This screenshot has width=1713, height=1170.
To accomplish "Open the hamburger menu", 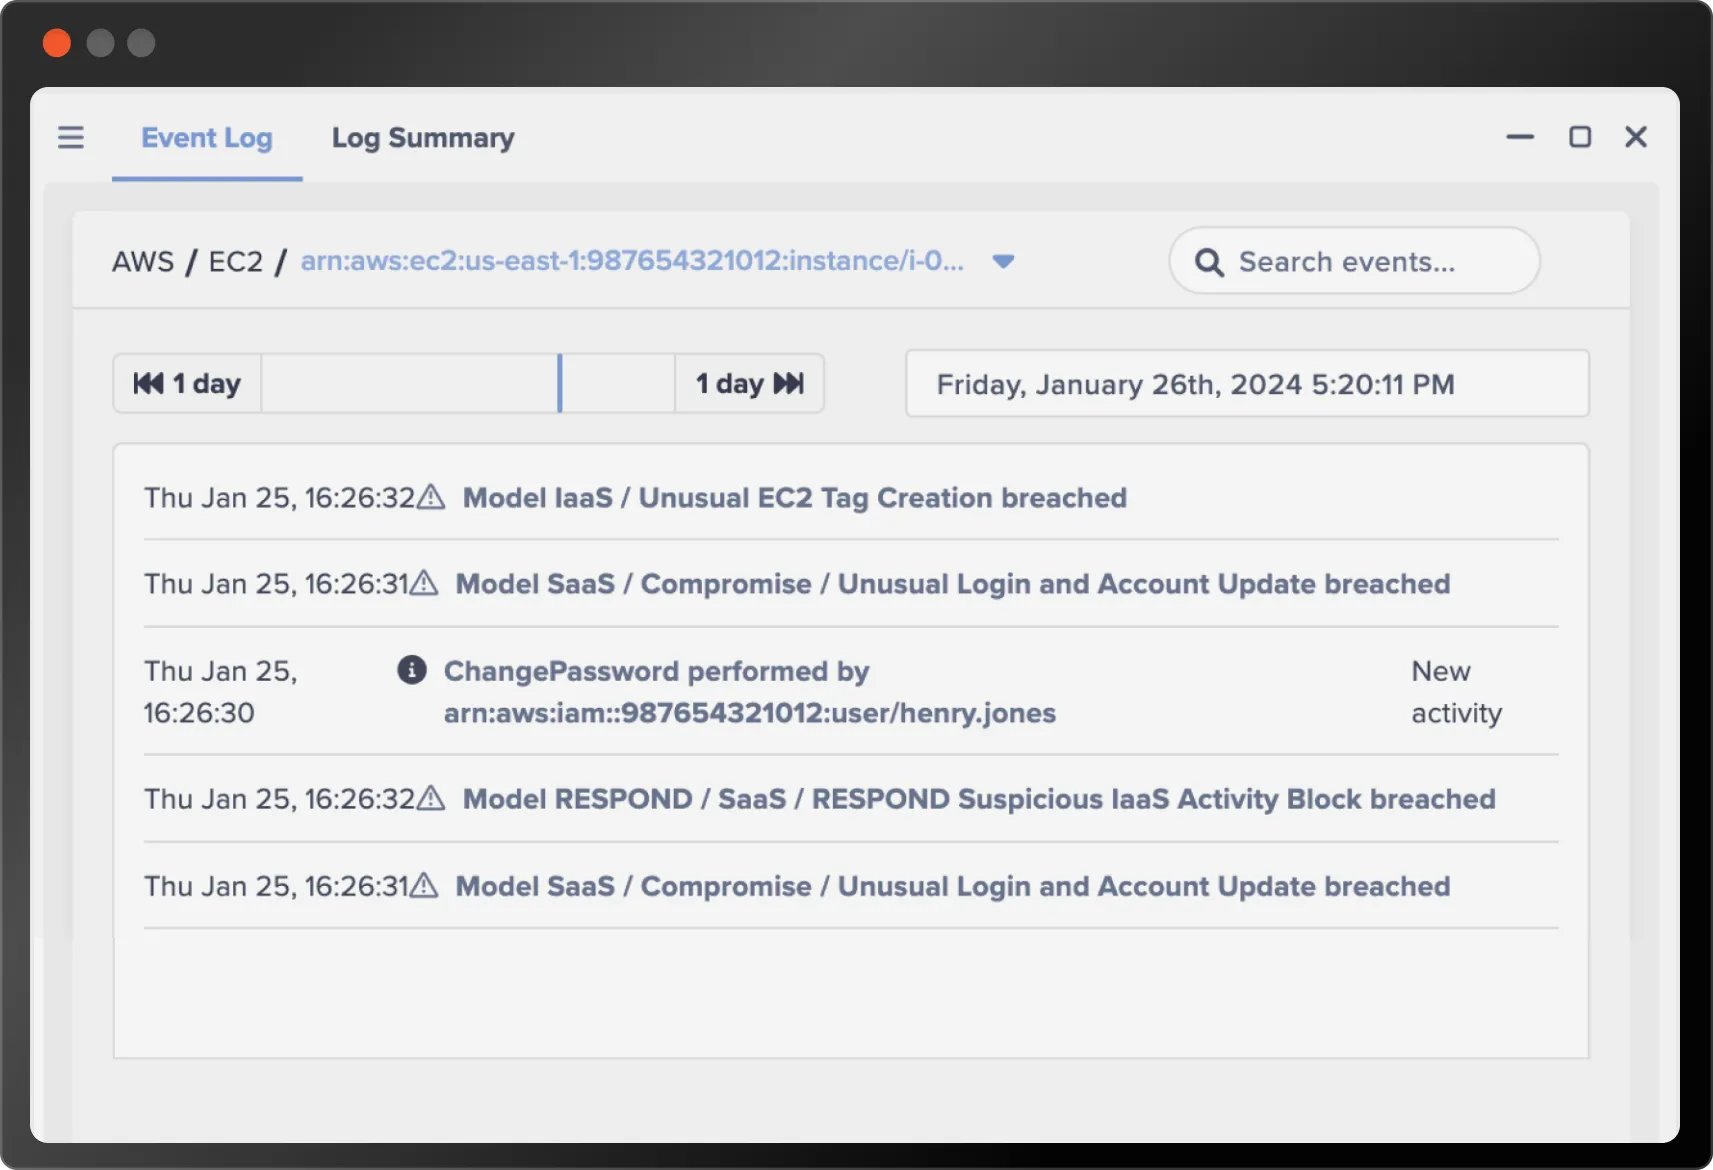I will (71, 137).
